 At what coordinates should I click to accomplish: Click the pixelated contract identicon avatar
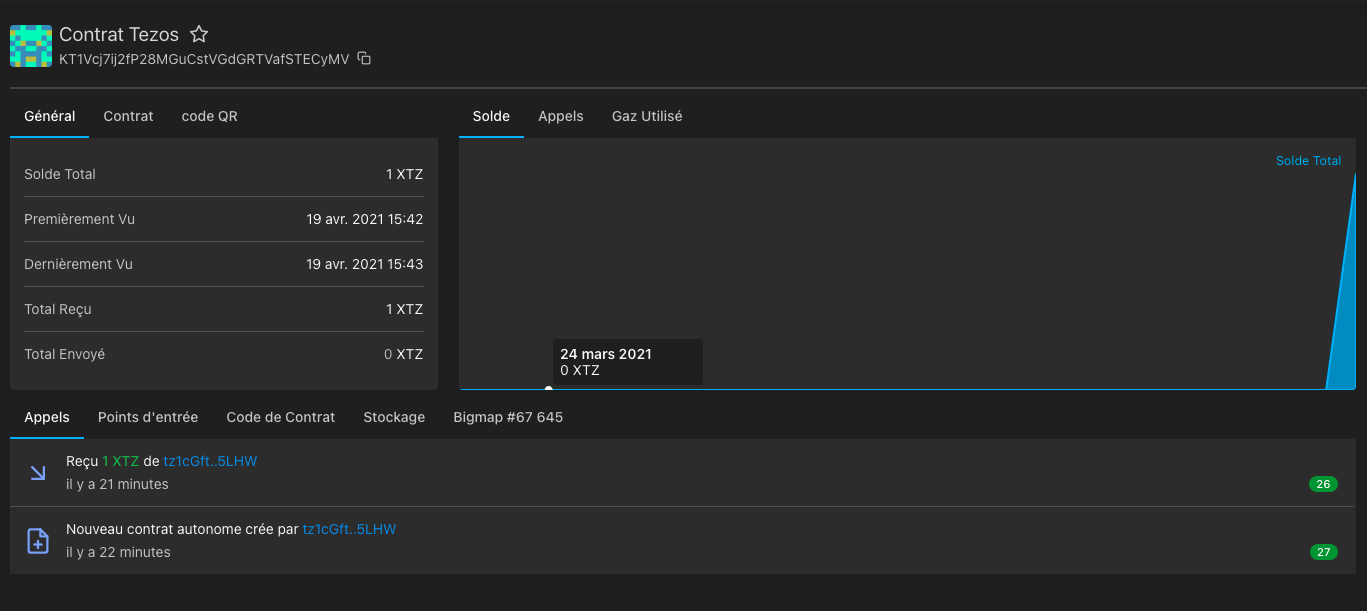[30, 46]
